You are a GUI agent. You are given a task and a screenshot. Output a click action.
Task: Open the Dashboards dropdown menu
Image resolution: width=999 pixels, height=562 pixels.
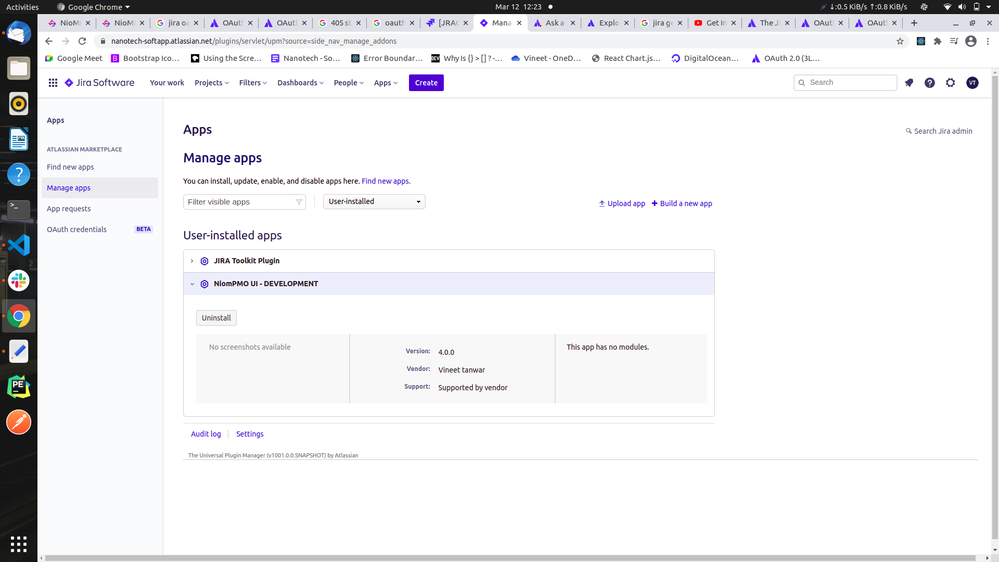pyautogui.click(x=300, y=83)
